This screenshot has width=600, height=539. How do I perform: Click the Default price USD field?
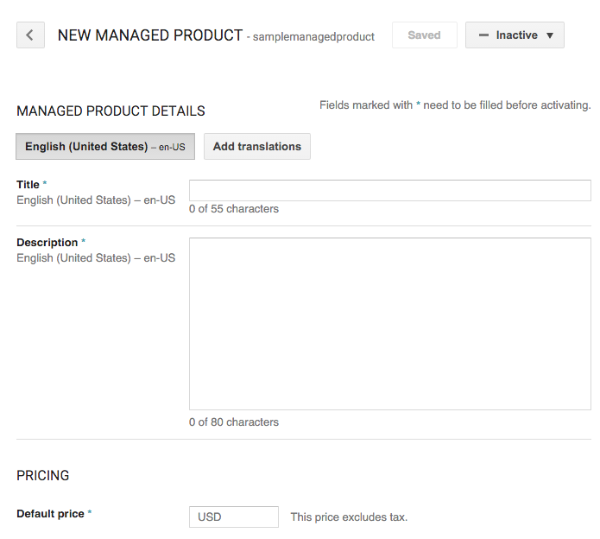point(233,517)
